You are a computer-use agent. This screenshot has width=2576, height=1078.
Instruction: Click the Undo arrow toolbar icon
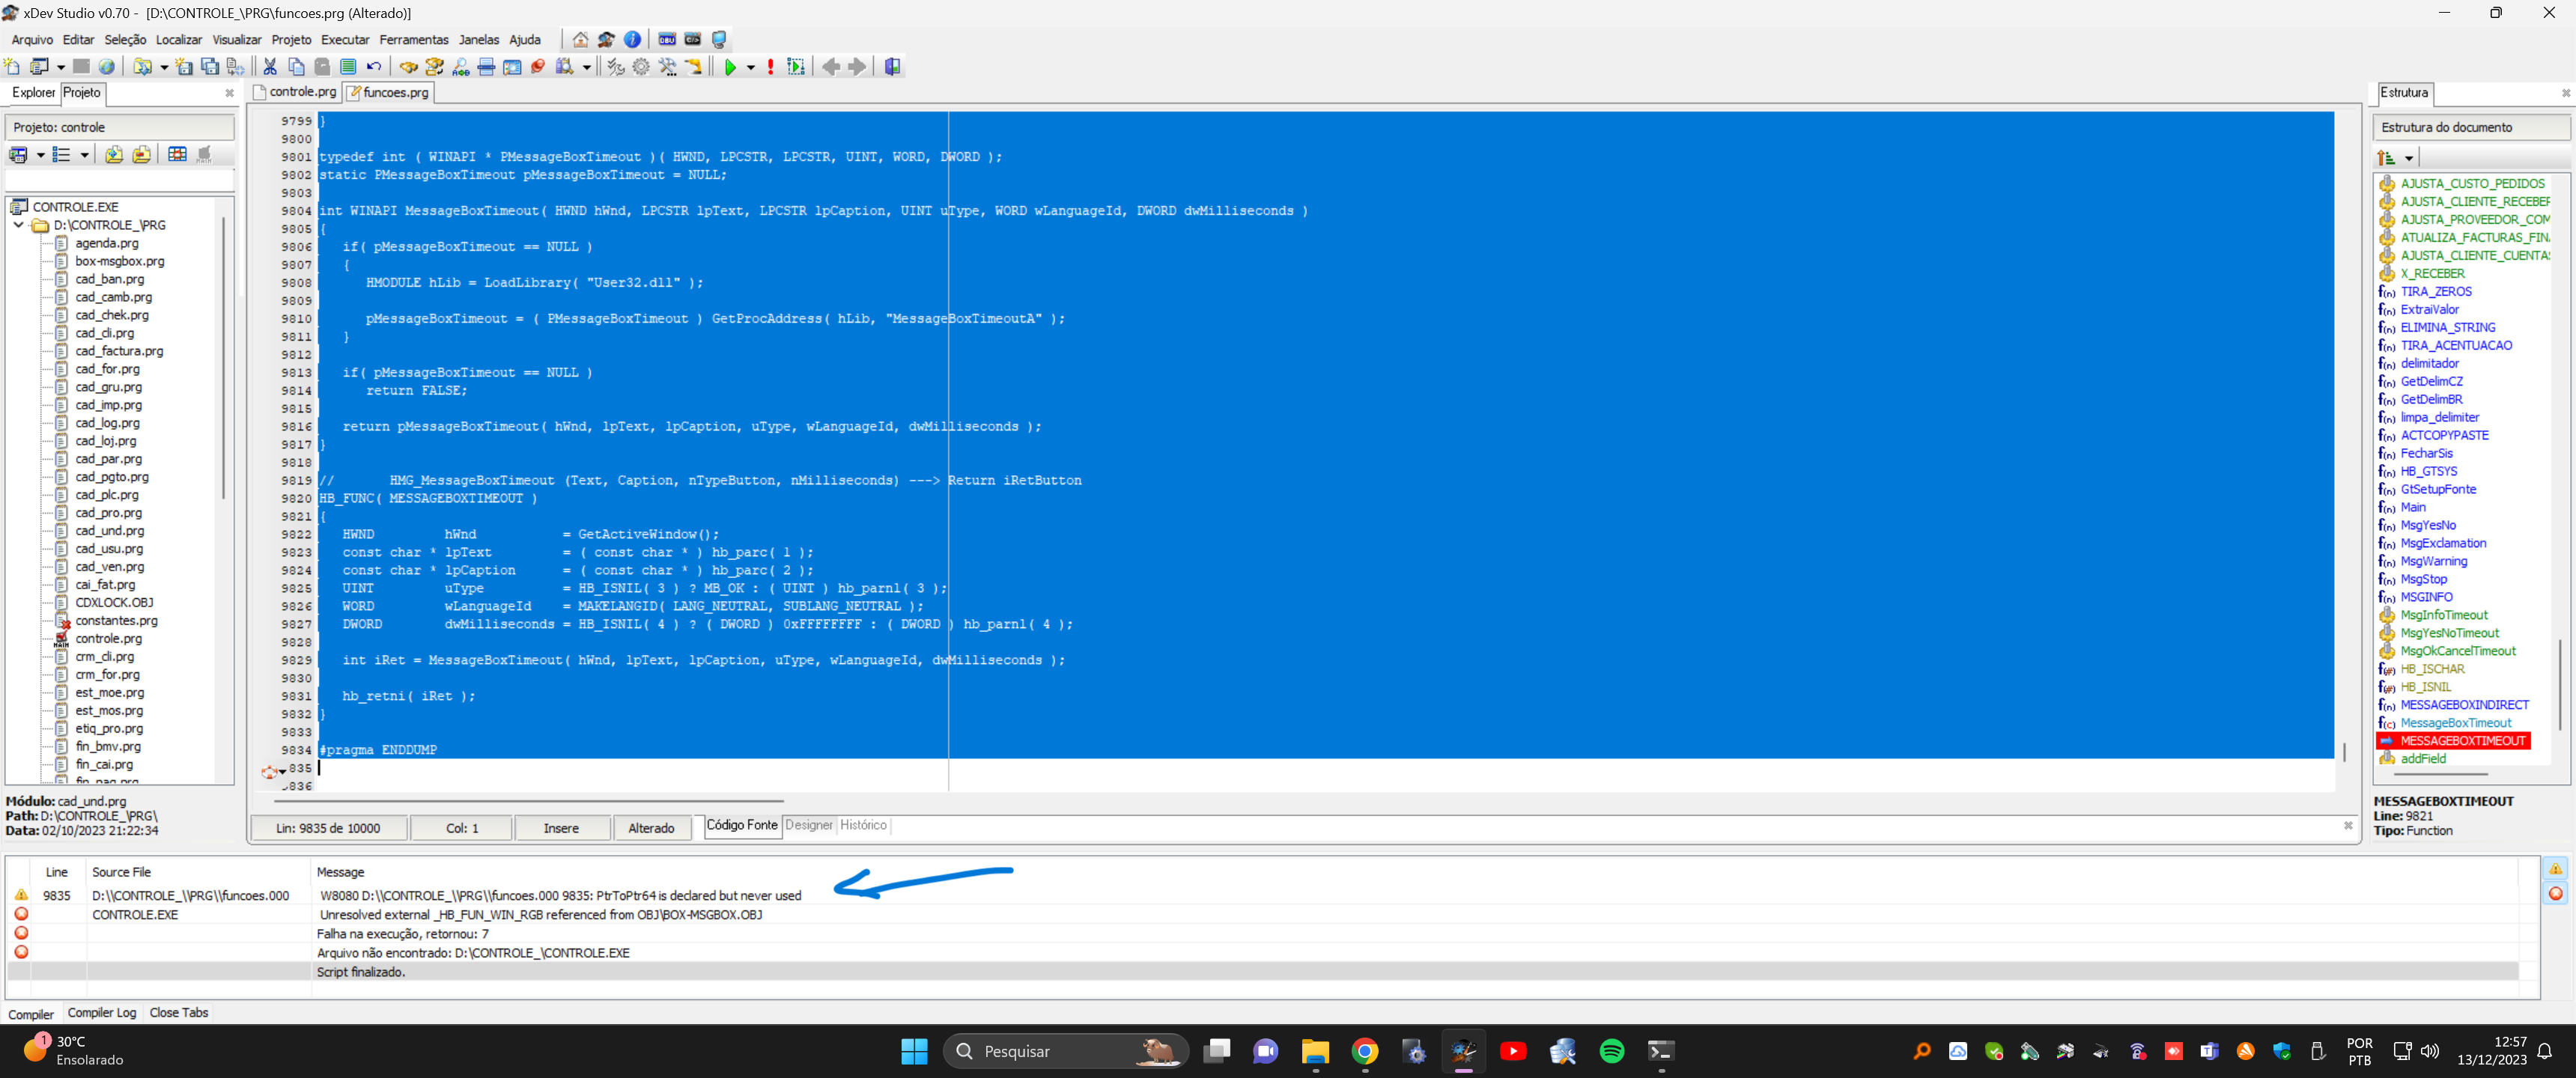(374, 67)
